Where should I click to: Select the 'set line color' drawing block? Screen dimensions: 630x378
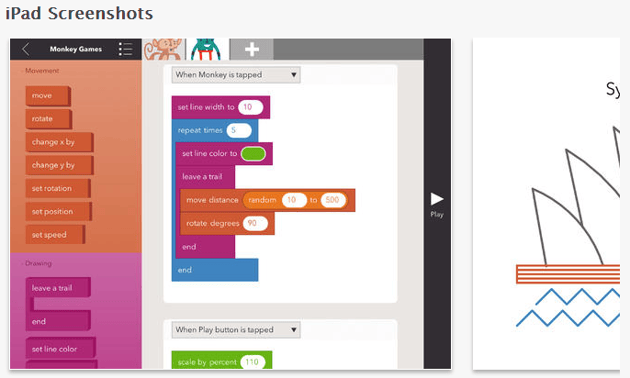click(x=61, y=348)
